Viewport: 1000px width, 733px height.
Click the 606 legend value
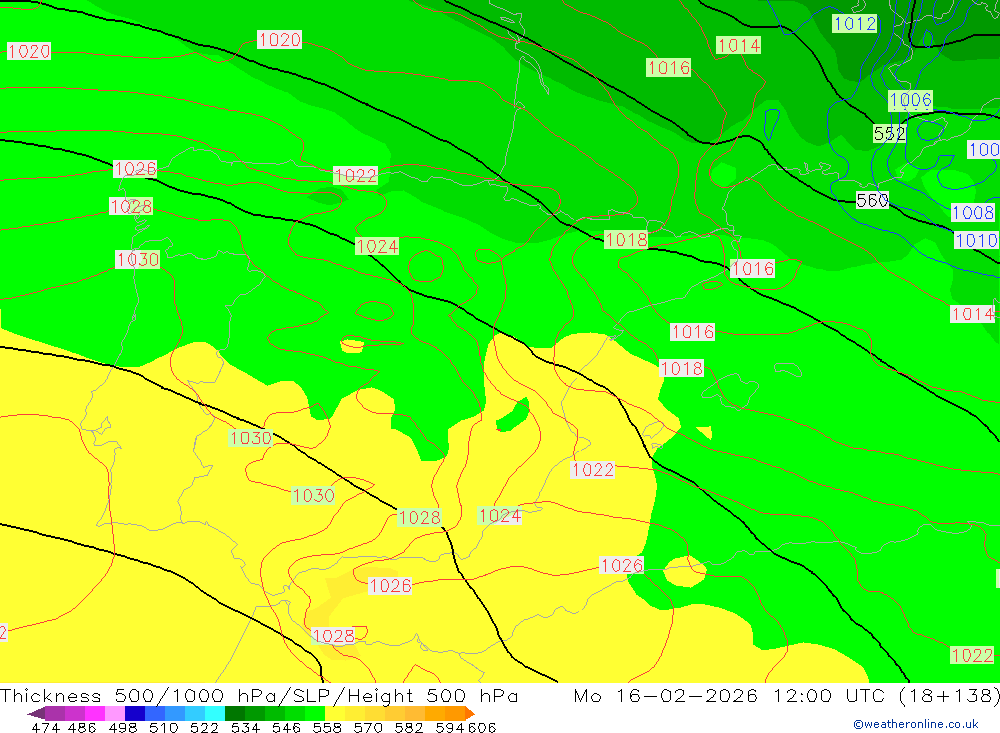click(x=482, y=727)
